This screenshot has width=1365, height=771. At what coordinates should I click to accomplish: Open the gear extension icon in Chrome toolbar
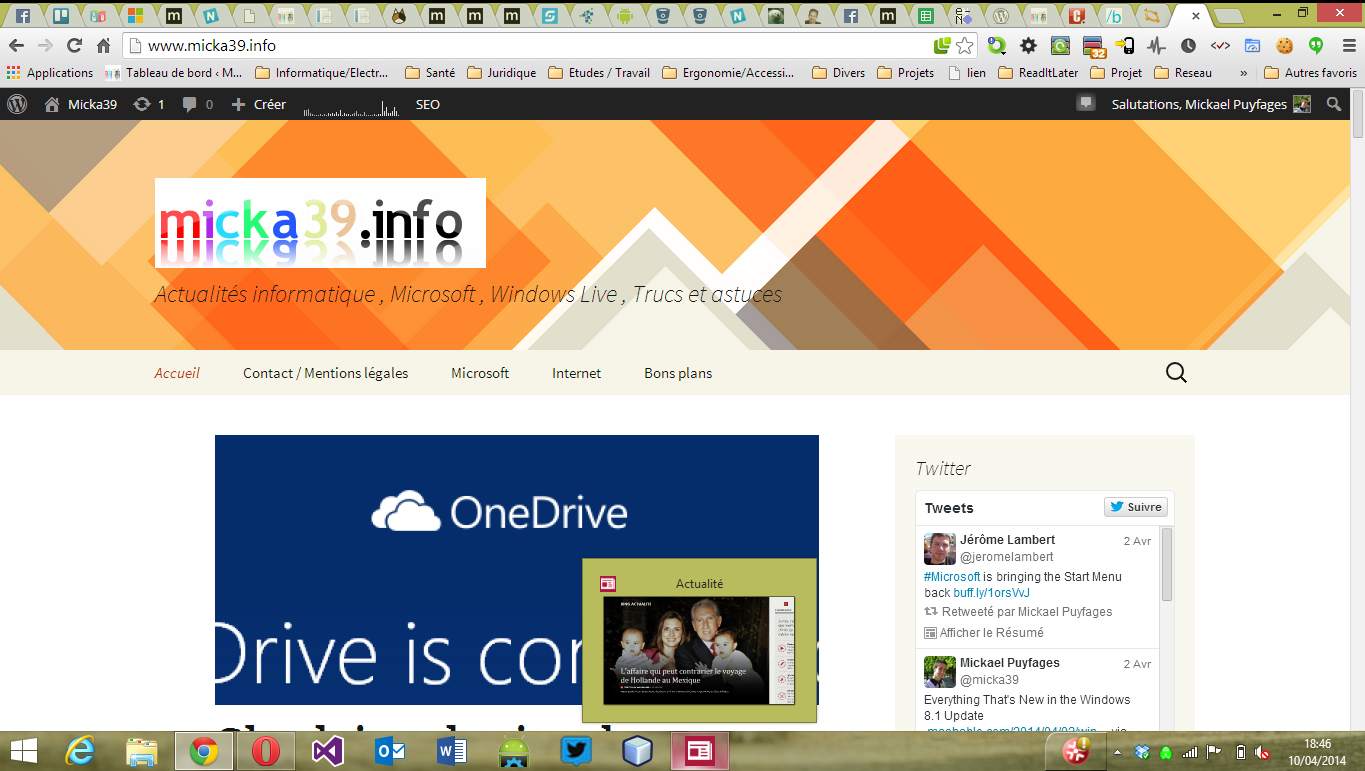tap(1028, 46)
